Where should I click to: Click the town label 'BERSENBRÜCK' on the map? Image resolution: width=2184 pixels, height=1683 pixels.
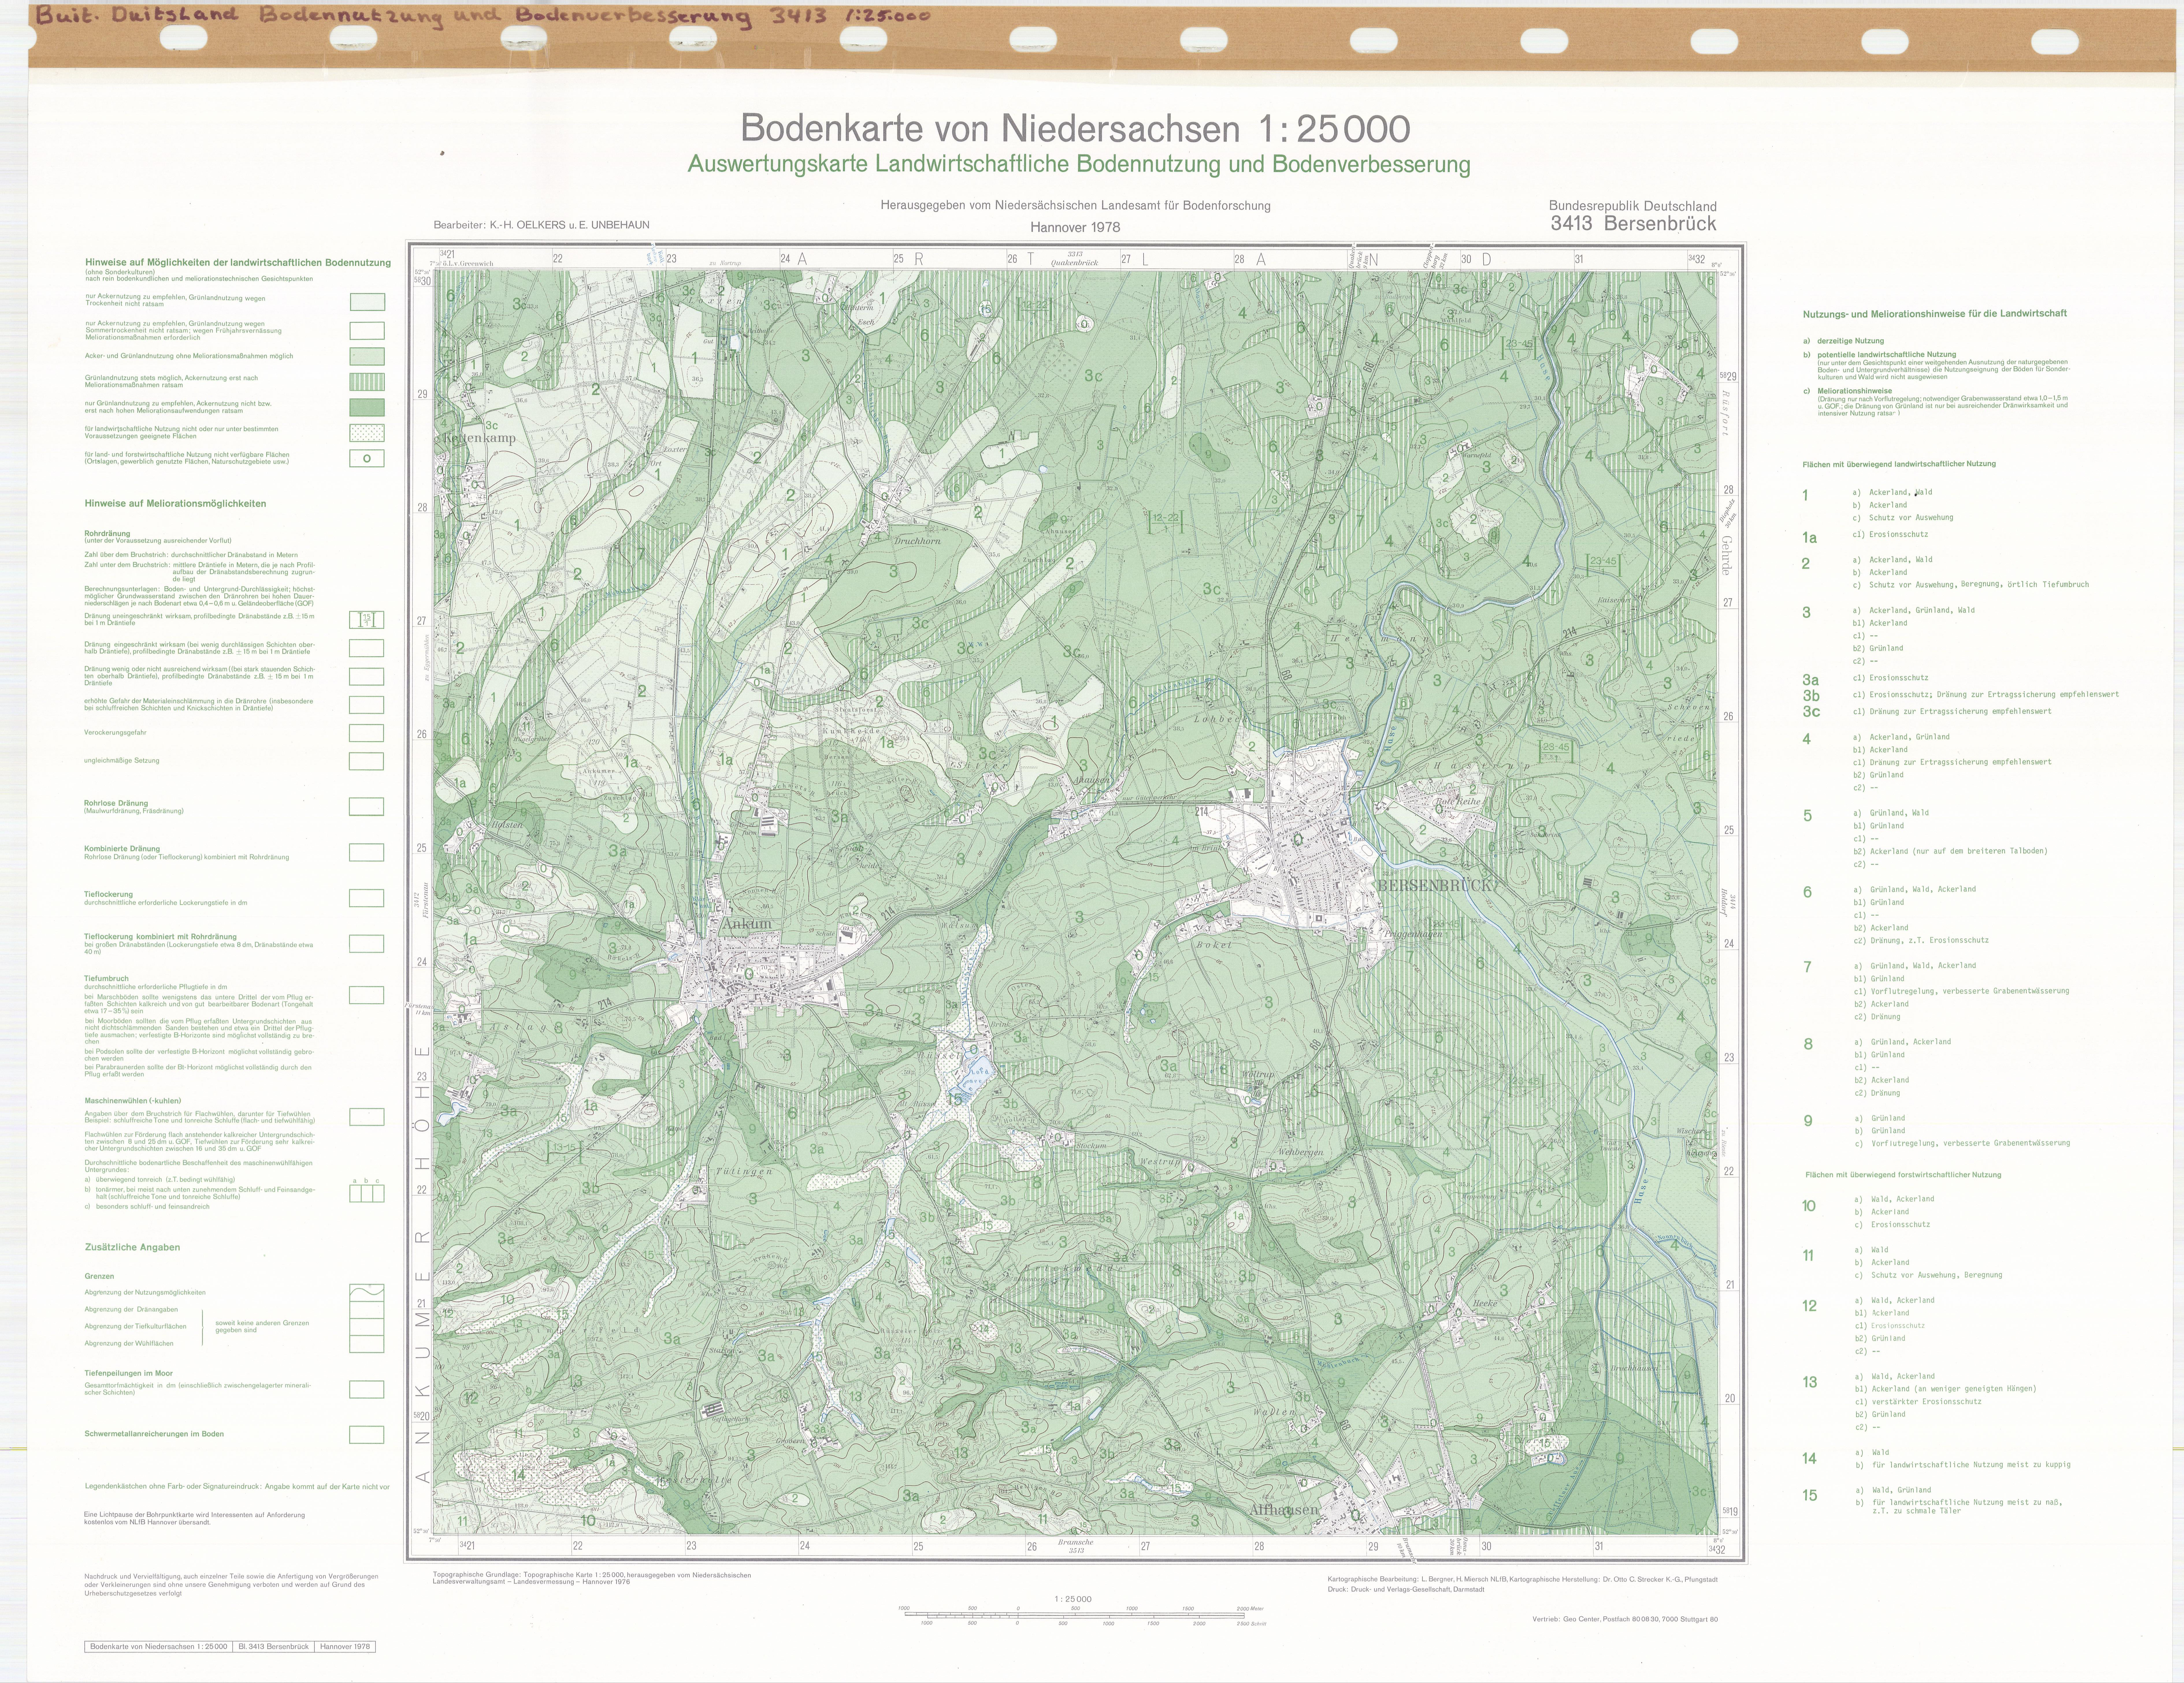[1435, 886]
